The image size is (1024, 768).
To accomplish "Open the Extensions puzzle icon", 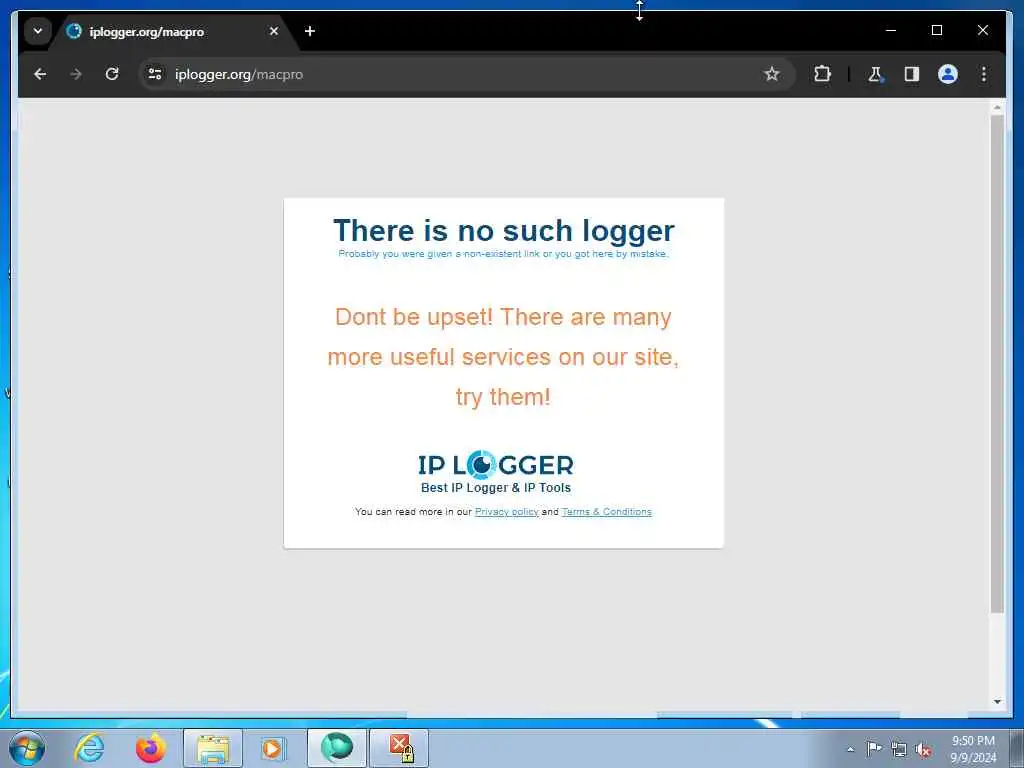I will click(x=822, y=74).
